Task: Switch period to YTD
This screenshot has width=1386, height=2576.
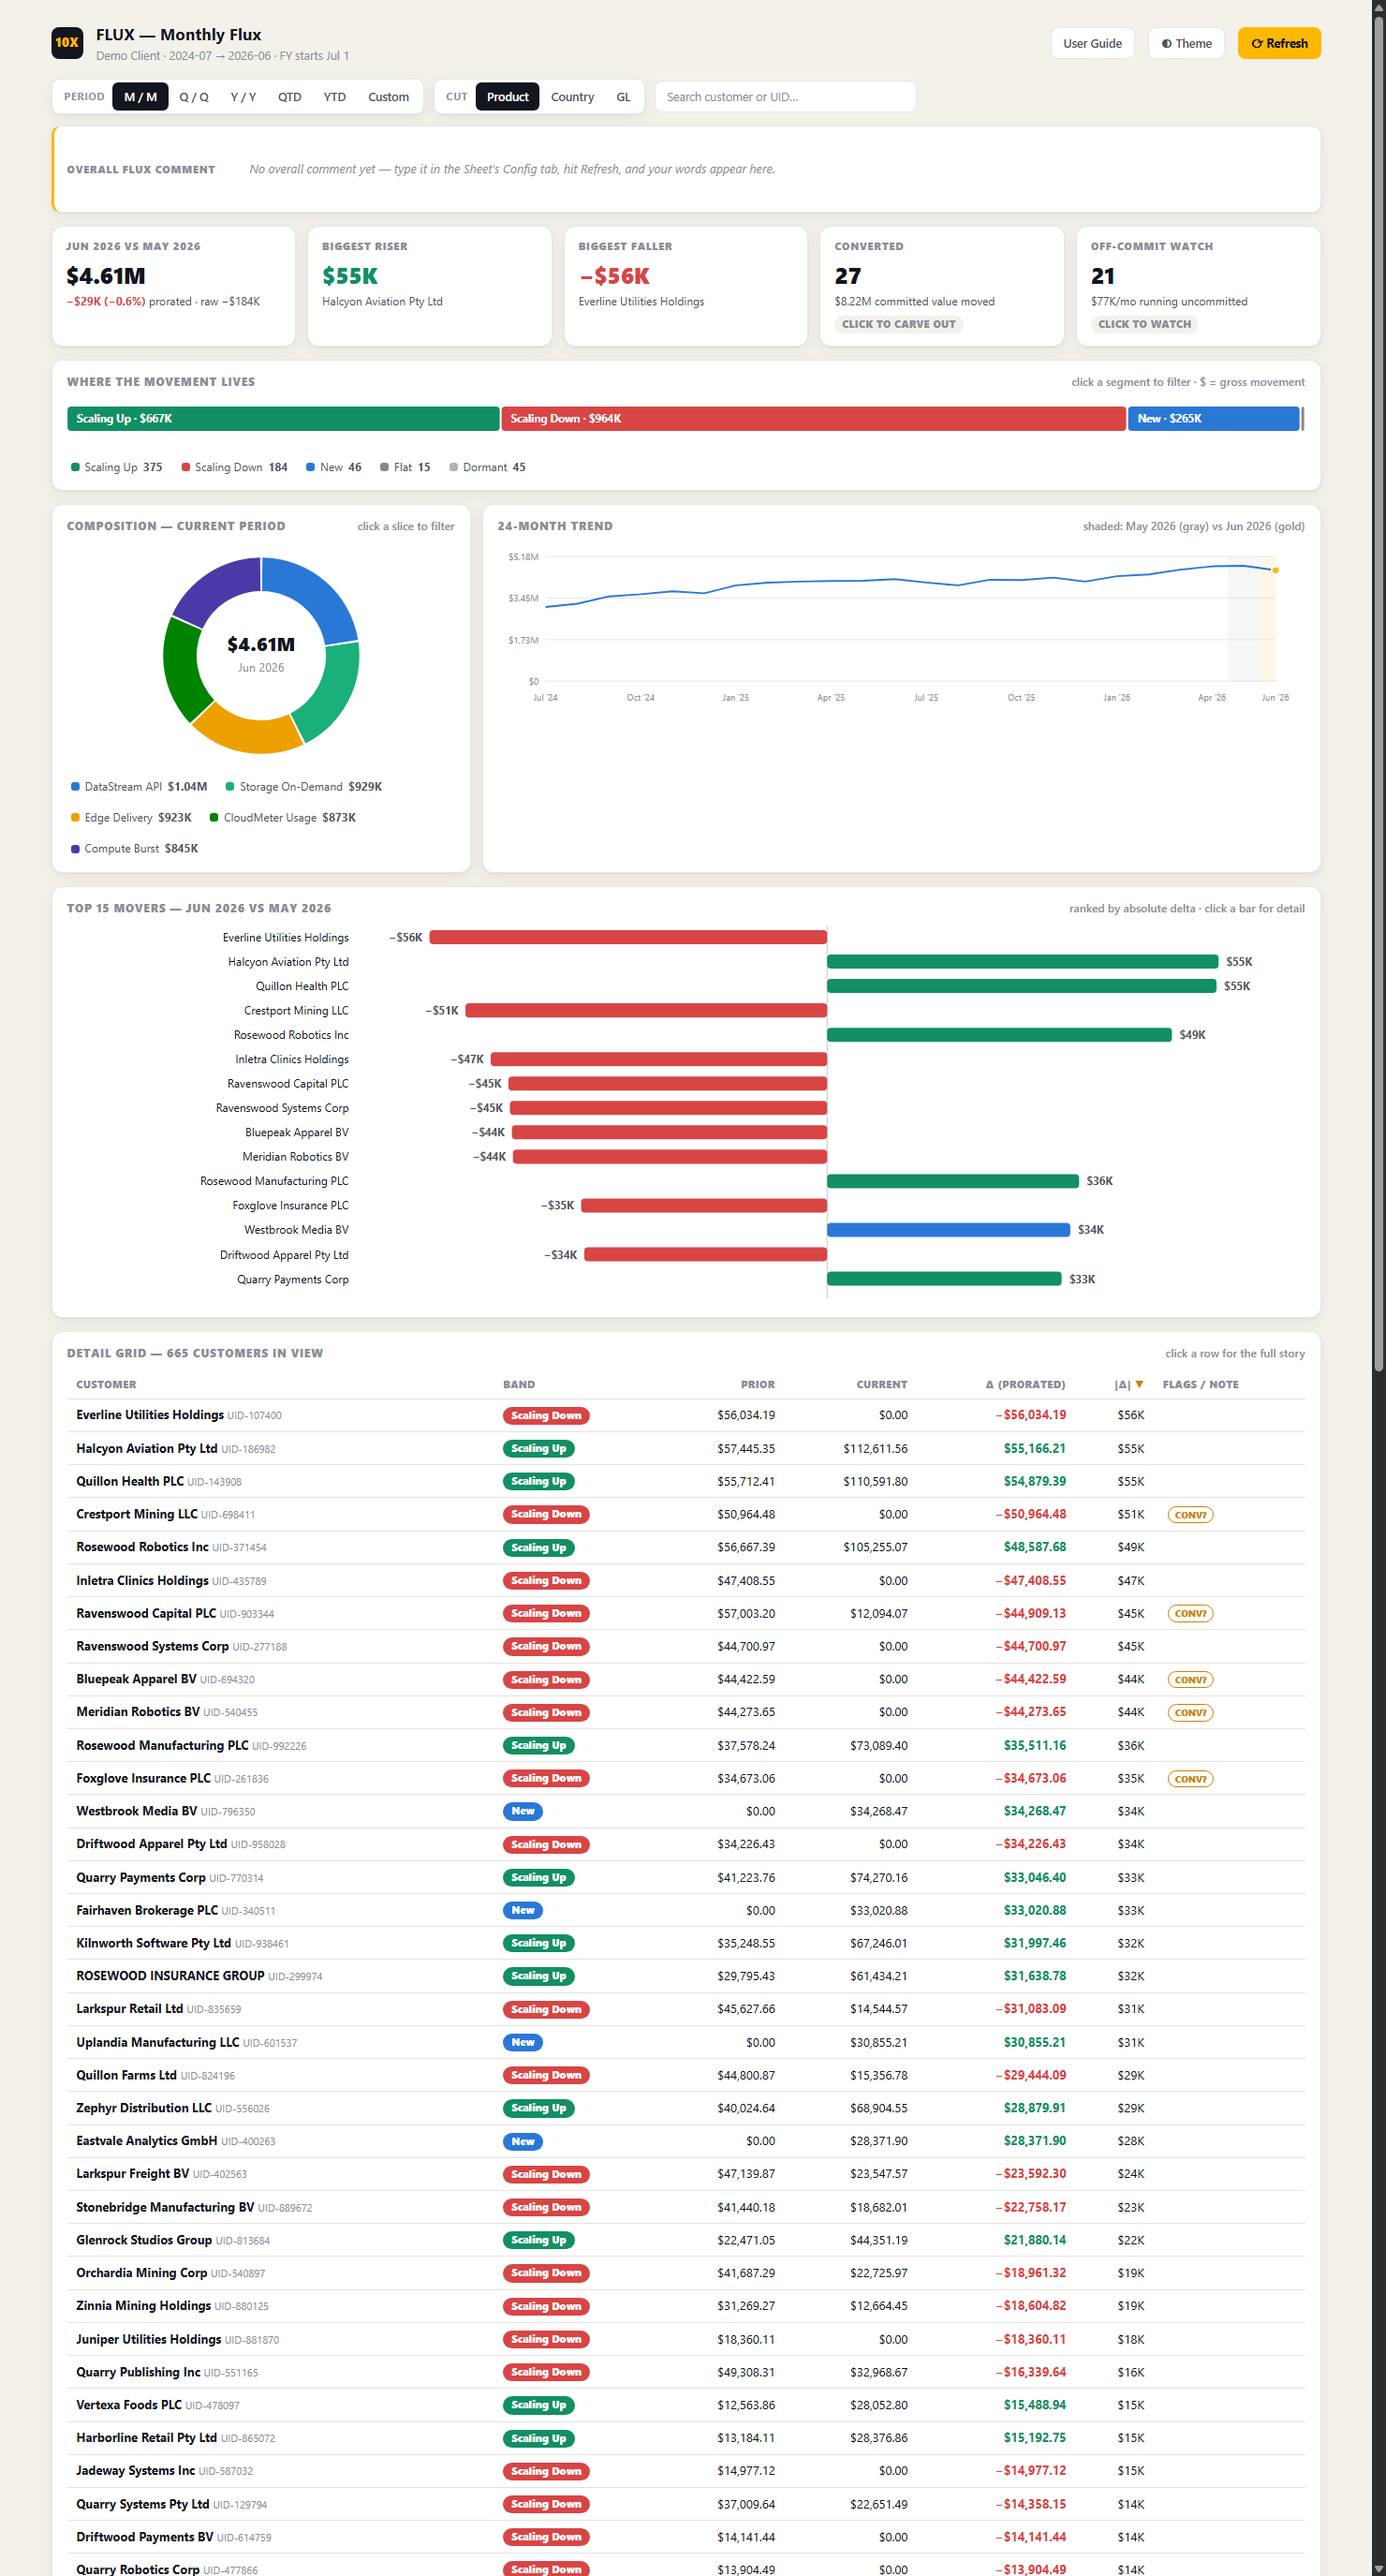Action: (335, 97)
